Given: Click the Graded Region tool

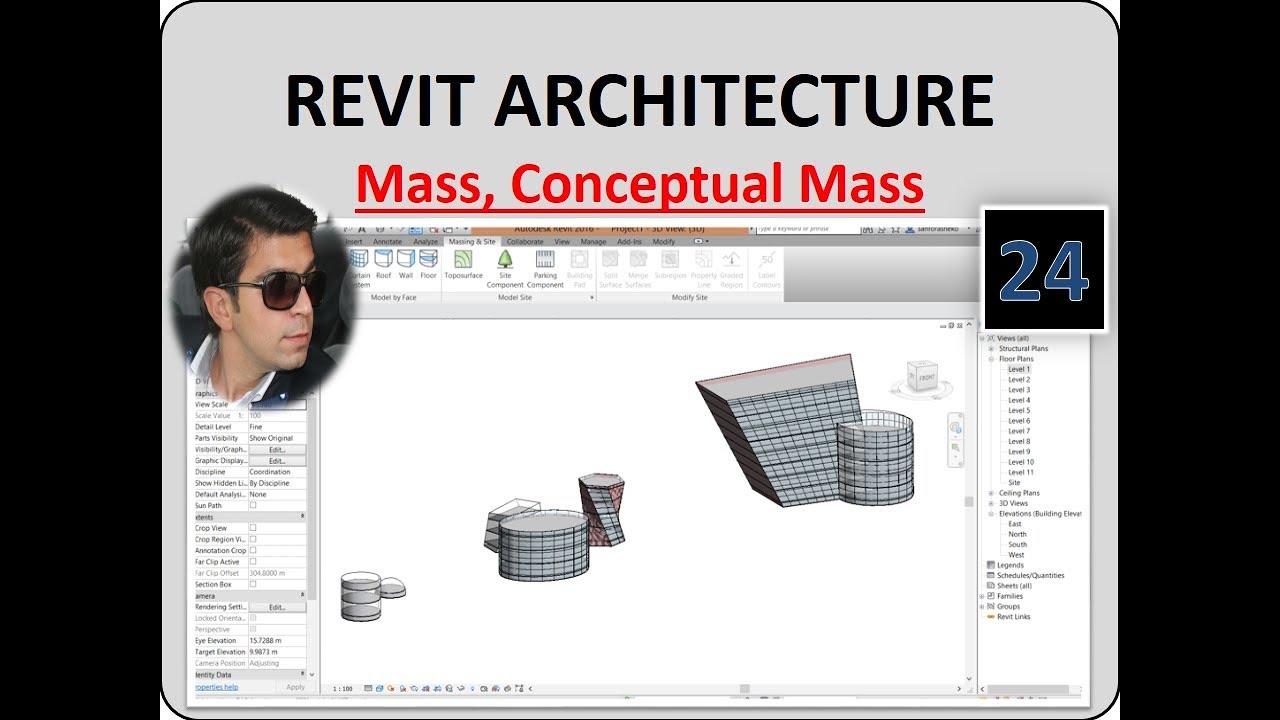Looking at the screenshot, I should (731, 268).
